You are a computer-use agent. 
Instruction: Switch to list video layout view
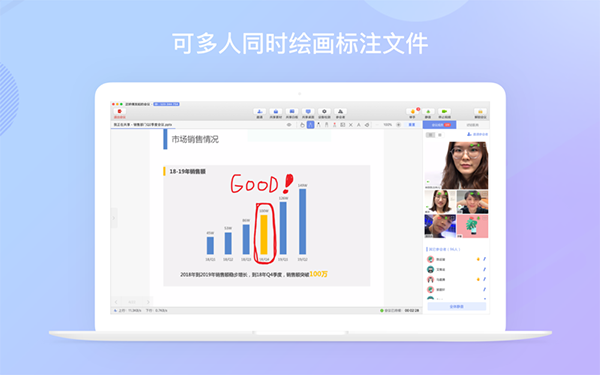(440, 135)
